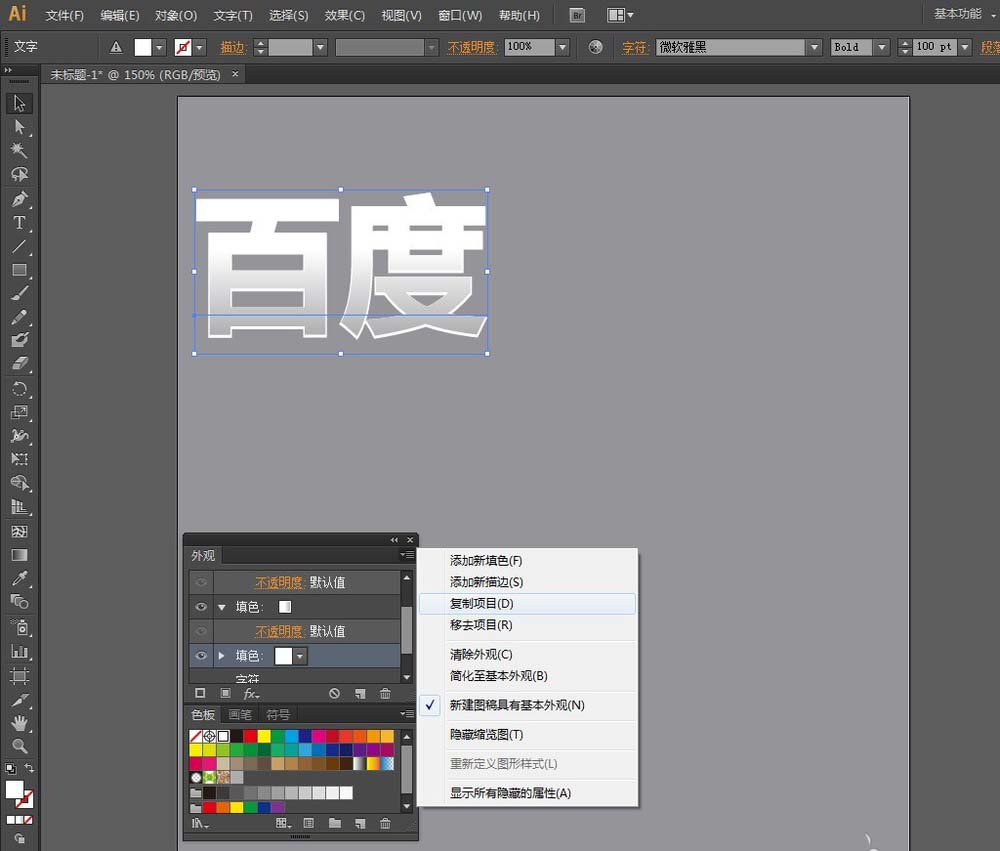Open the 微软雅黑 font family dropdown
This screenshot has width=1000, height=851.
click(x=814, y=47)
